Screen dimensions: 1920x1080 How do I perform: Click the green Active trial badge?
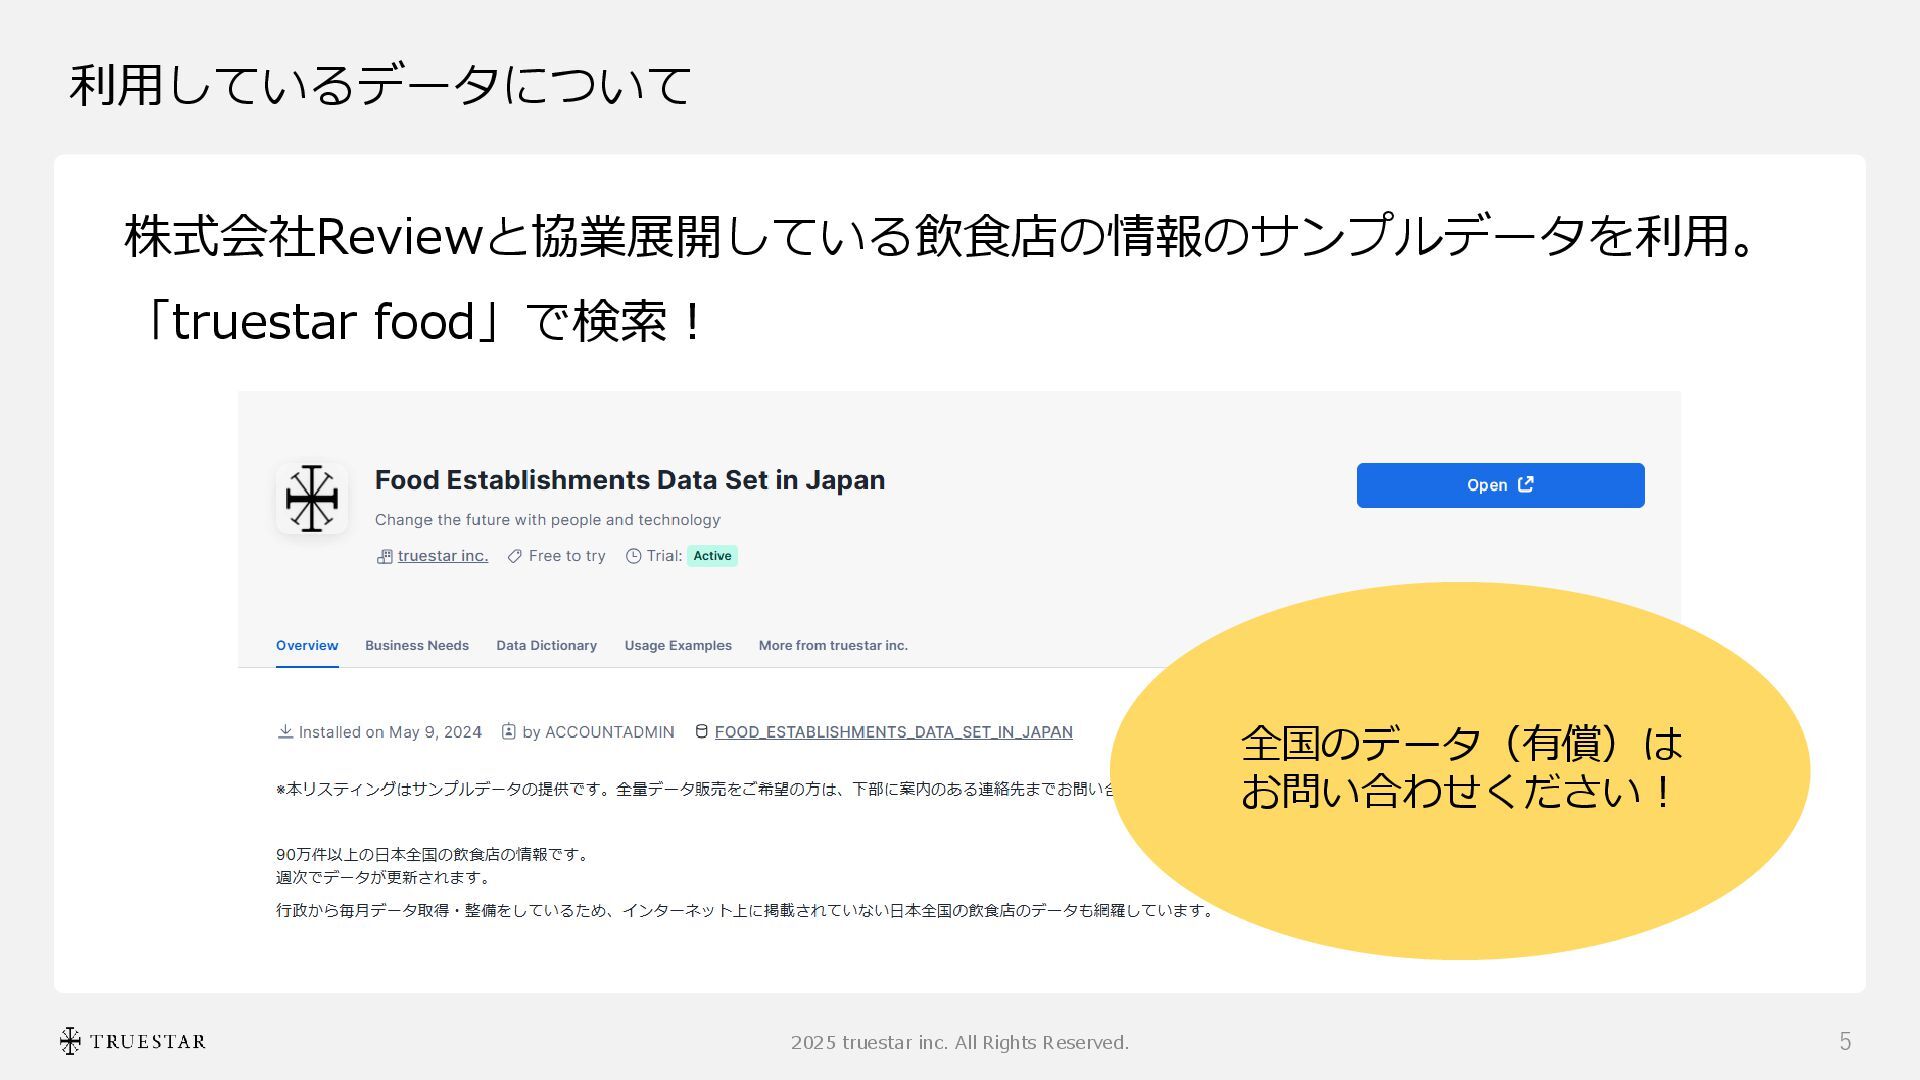(712, 556)
